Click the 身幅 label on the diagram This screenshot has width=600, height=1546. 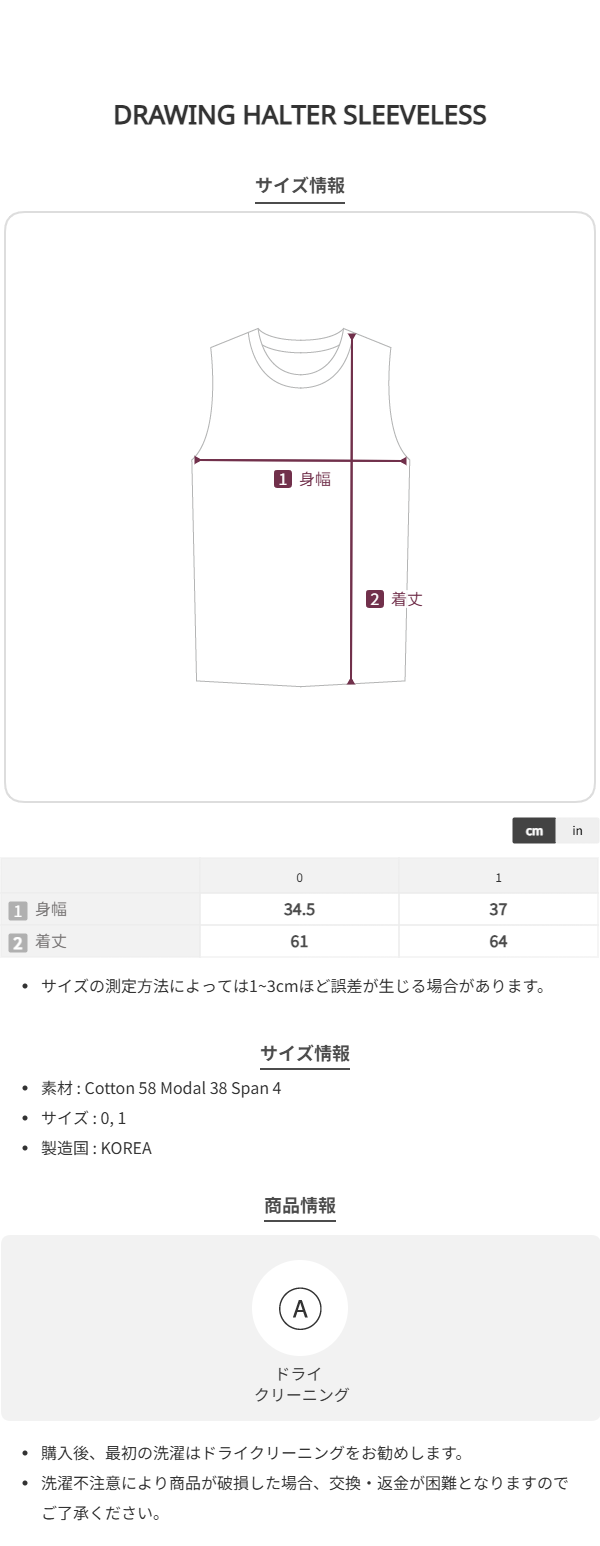pos(315,479)
